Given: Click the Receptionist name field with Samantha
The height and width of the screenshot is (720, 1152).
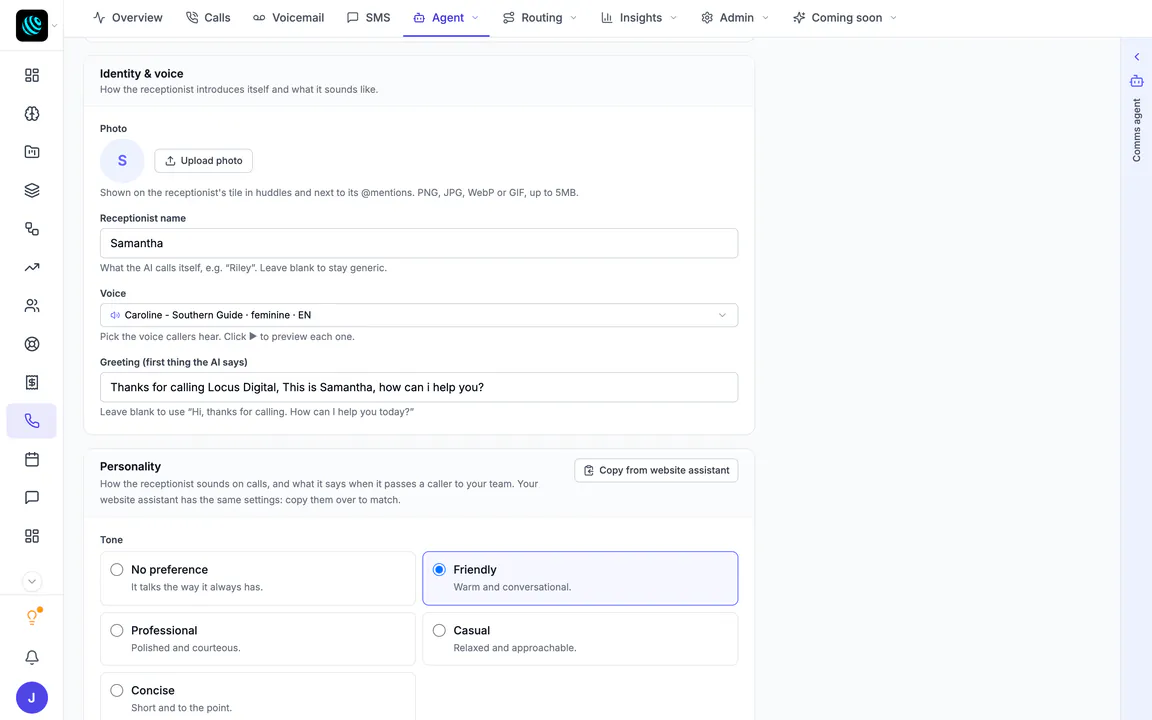Looking at the screenshot, I should 419,243.
